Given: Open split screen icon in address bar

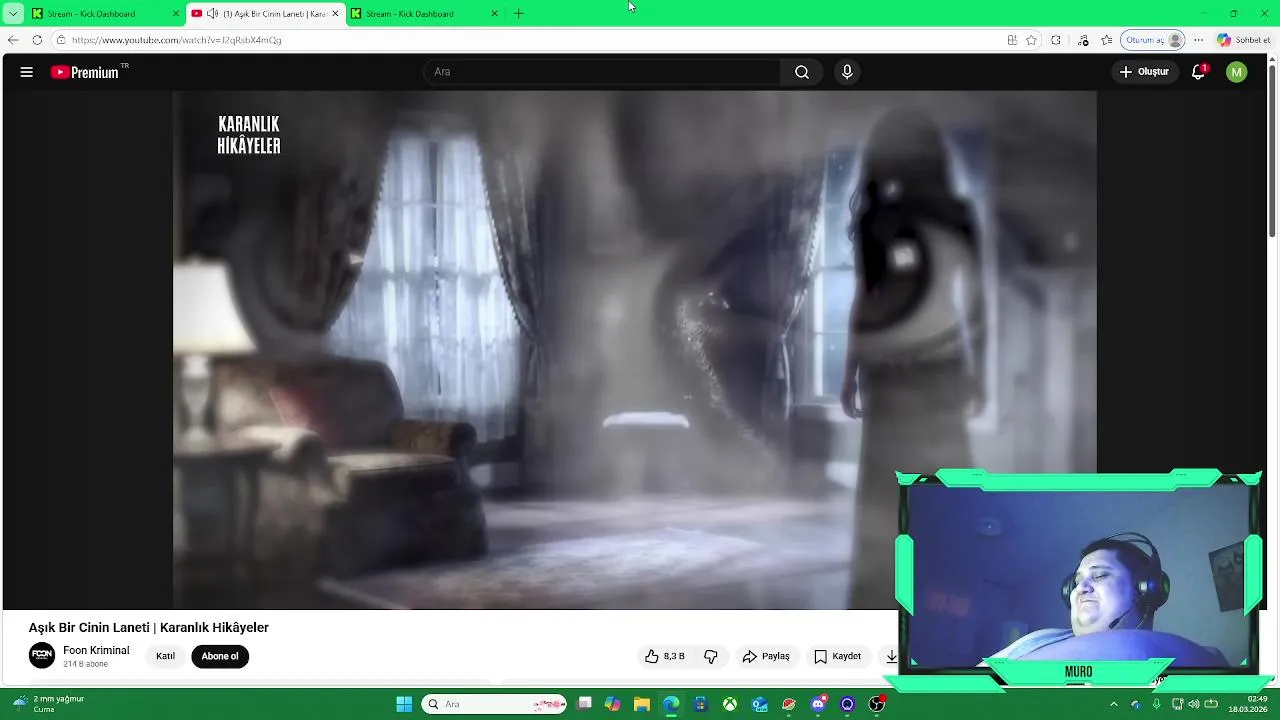Looking at the screenshot, I should (1012, 40).
